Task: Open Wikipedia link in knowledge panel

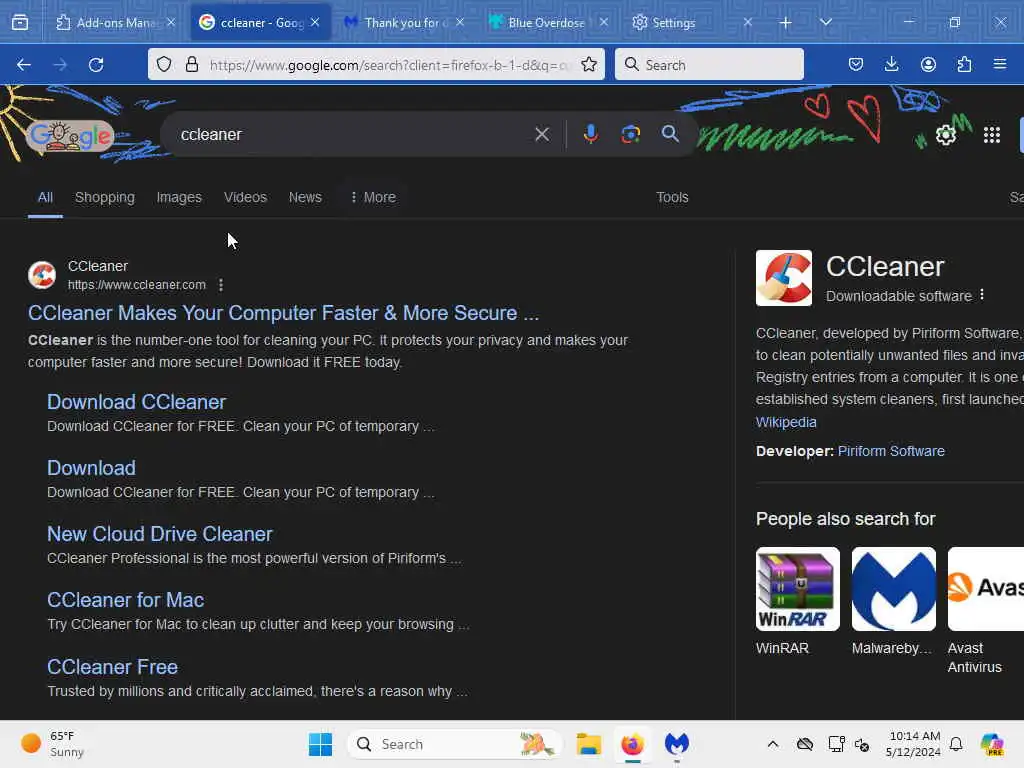Action: [x=786, y=422]
